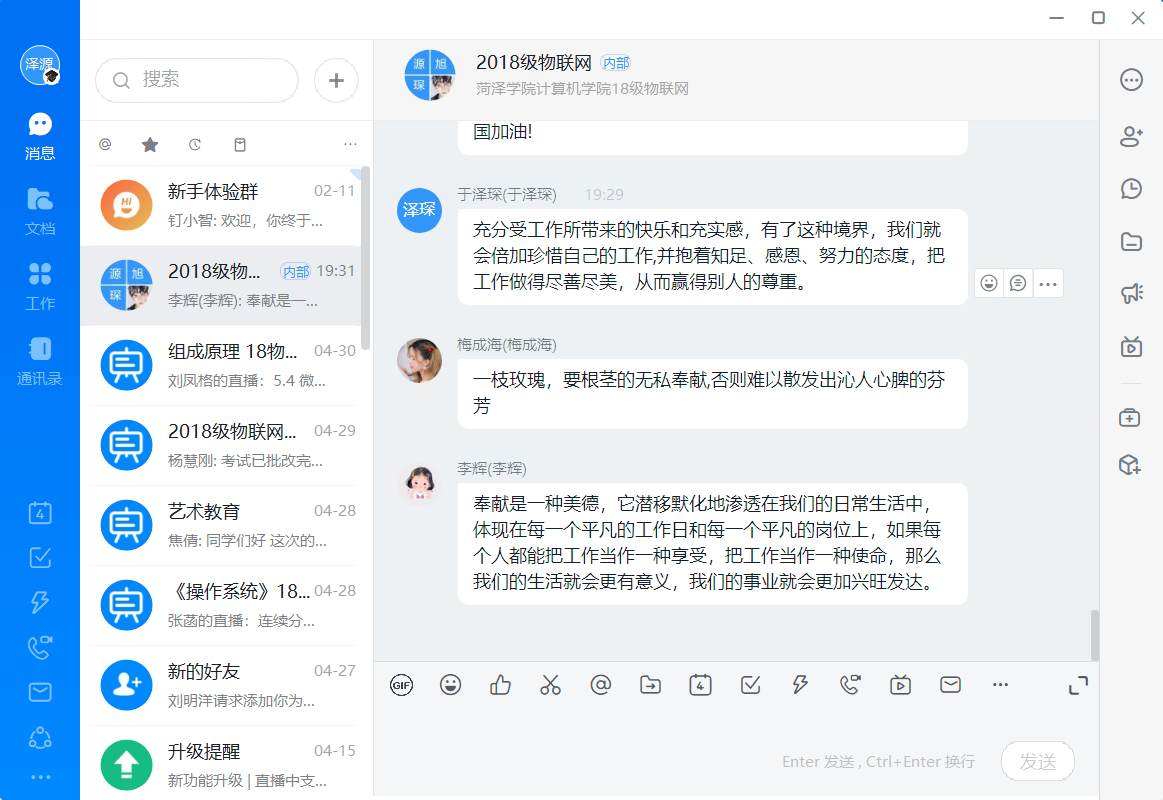Viewport: 1163px width, 800px height.
Task: Open group announcements megaphone icon
Action: 1131,293
